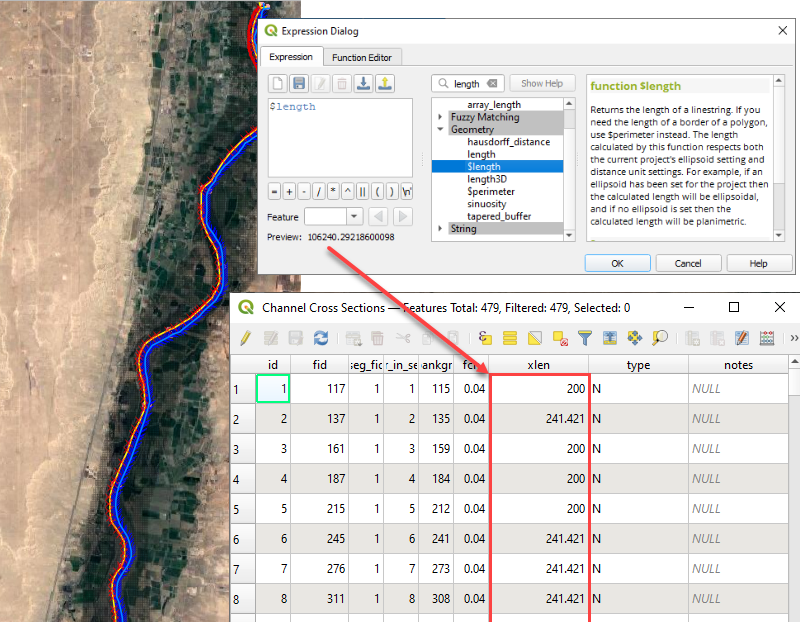Image resolution: width=800 pixels, height=622 pixels.
Task: Click the Select features using expression icon
Action: [485, 338]
